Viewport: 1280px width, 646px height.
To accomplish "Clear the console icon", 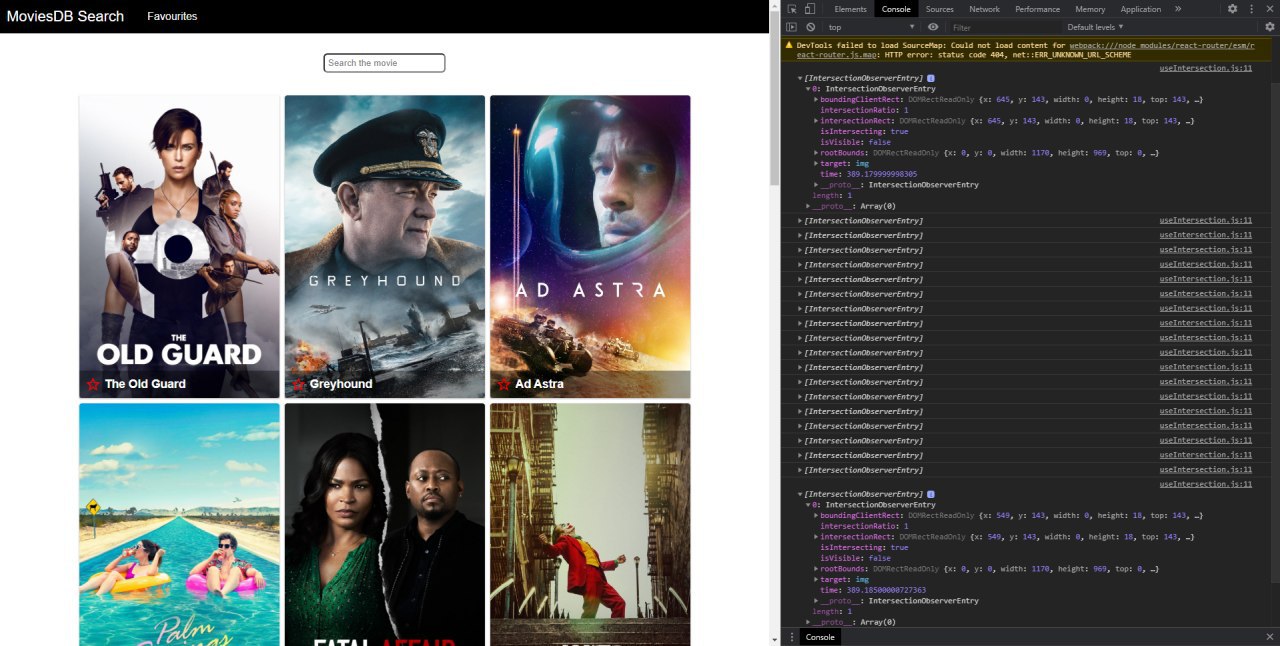I will (x=810, y=27).
